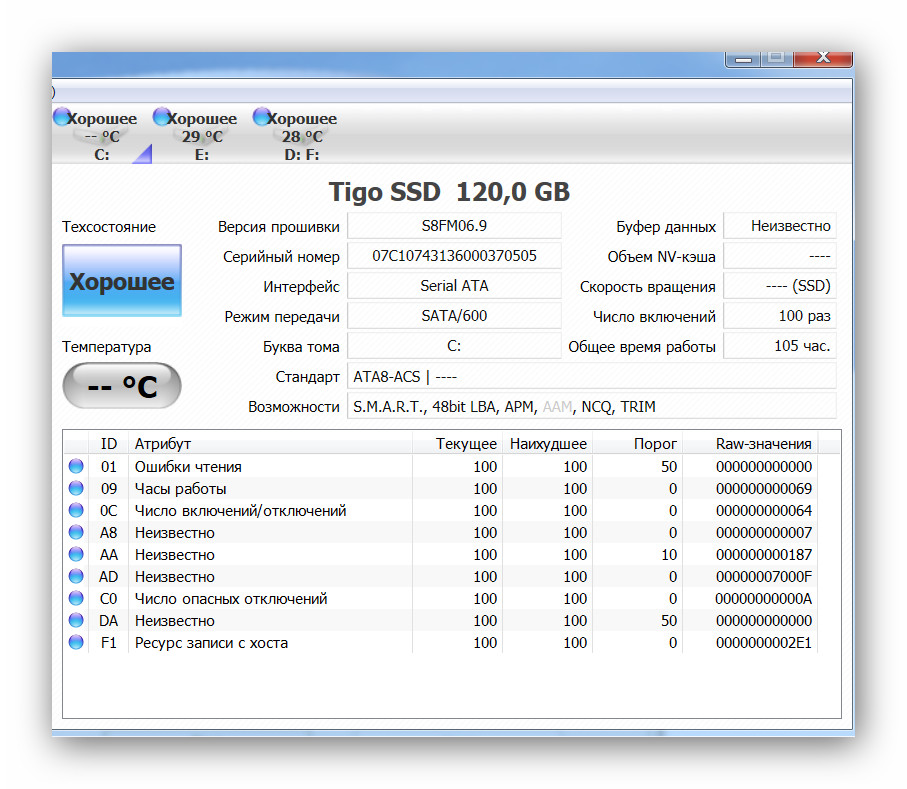The height and width of the screenshot is (789, 907).
Task: Click the Температура label
Action: pos(106,346)
